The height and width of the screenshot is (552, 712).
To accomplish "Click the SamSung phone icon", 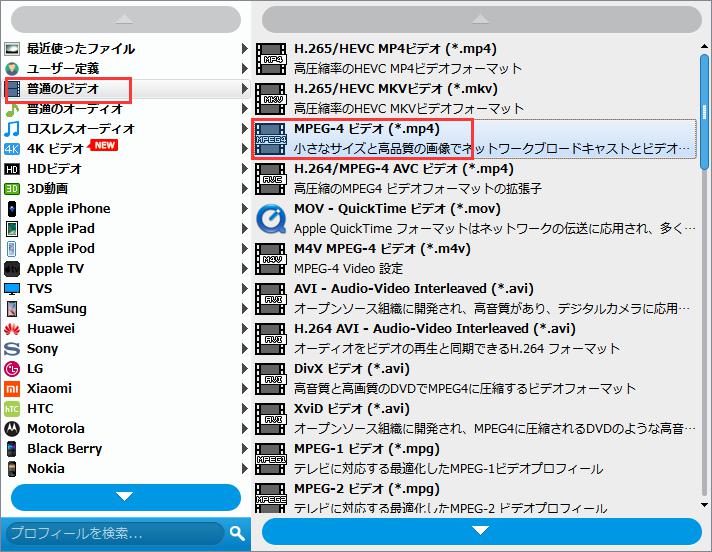I will [x=12, y=309].
